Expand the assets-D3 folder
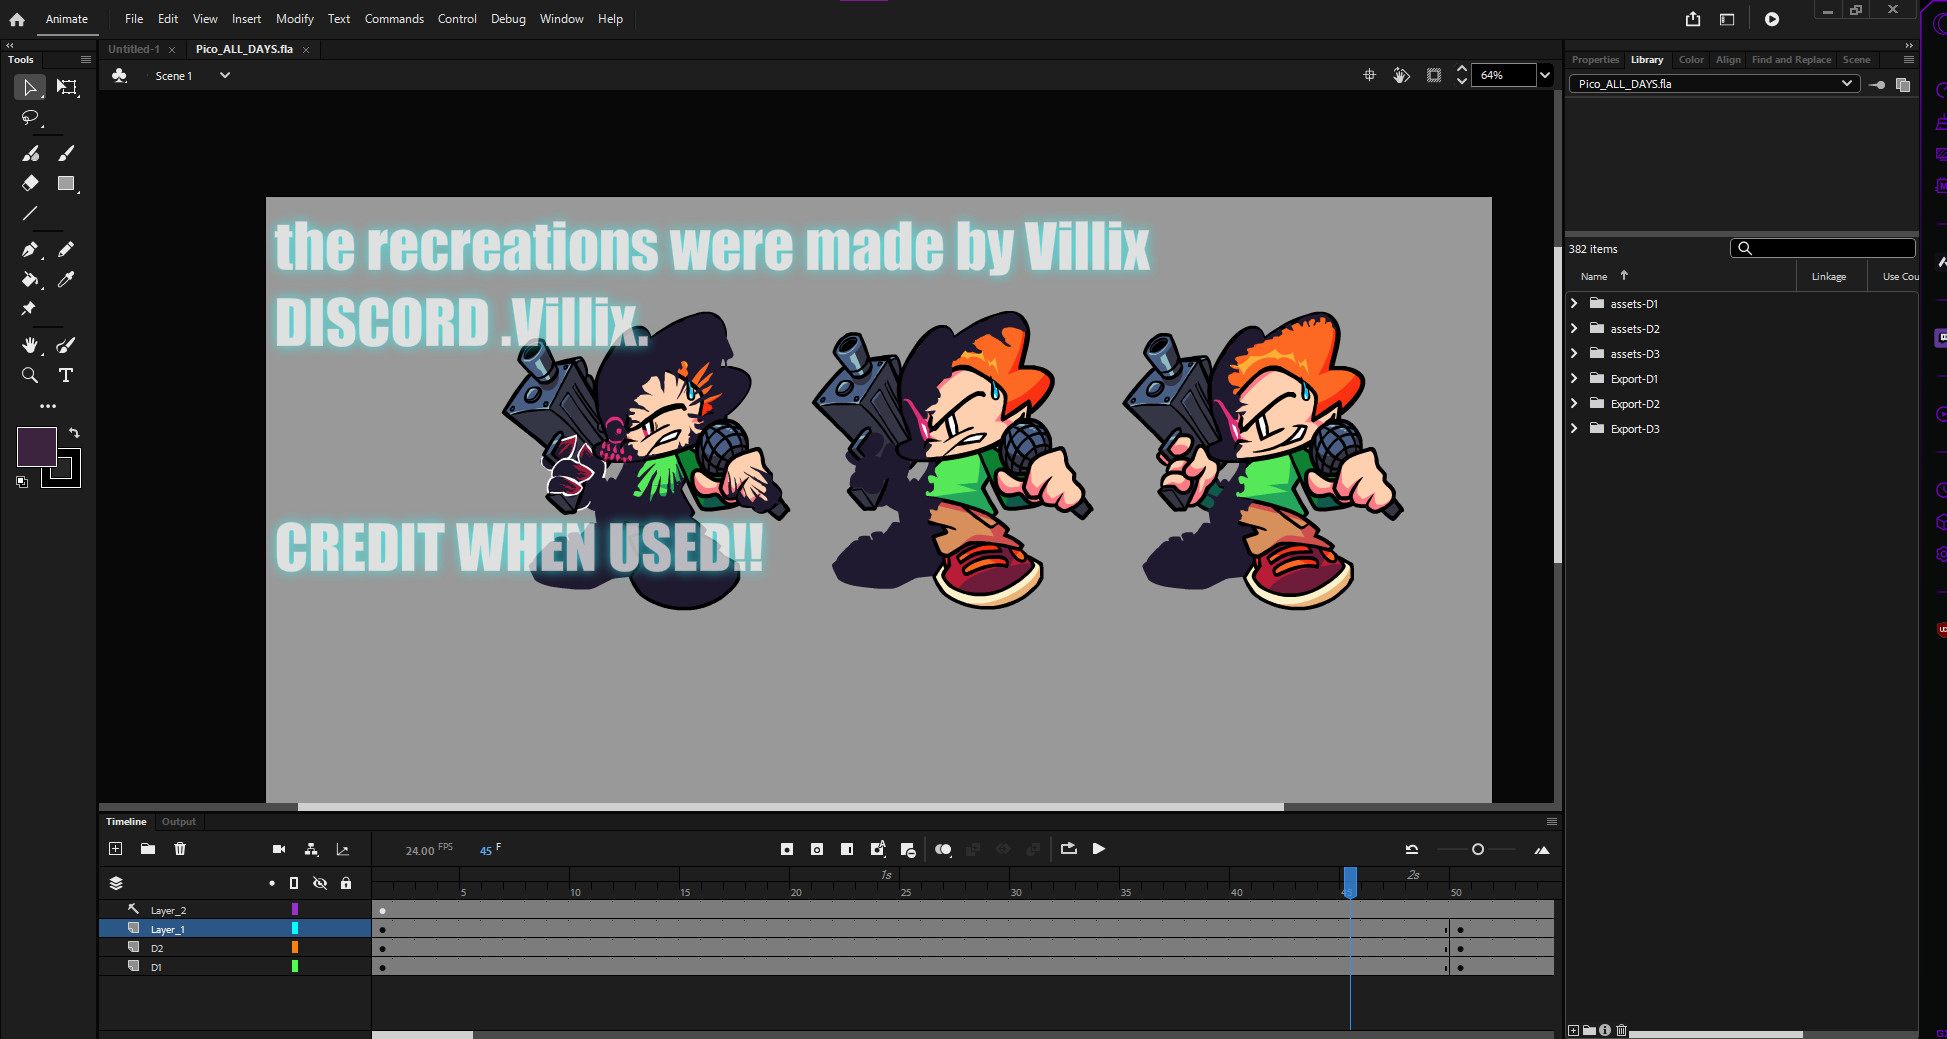This screenshot has width=1947, height=1039. tap(1575, 353)
